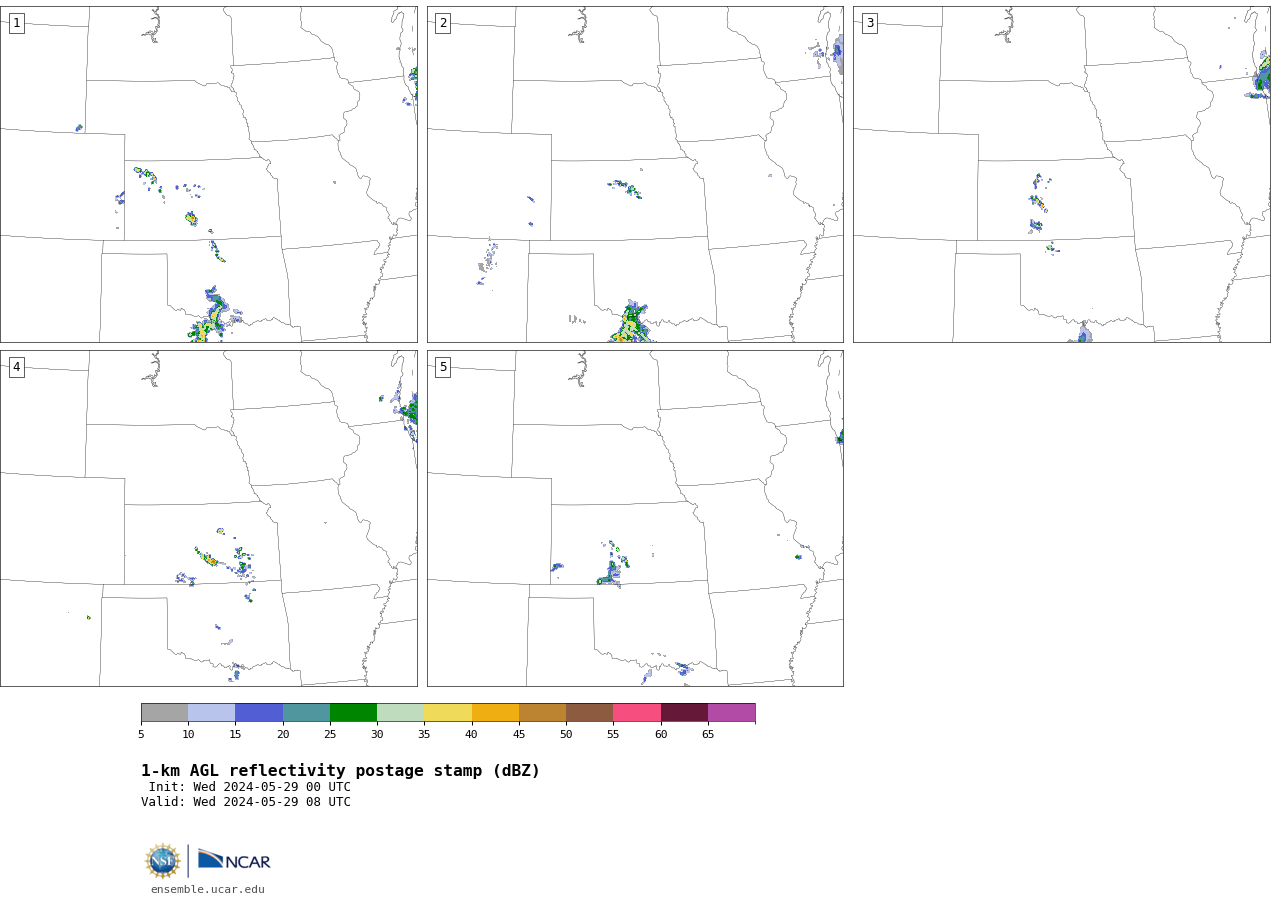Click the teal 20-25 dBZ swatch
Image resolution: width=1280 pixels, height=901 pixels.
coord(306,713)
